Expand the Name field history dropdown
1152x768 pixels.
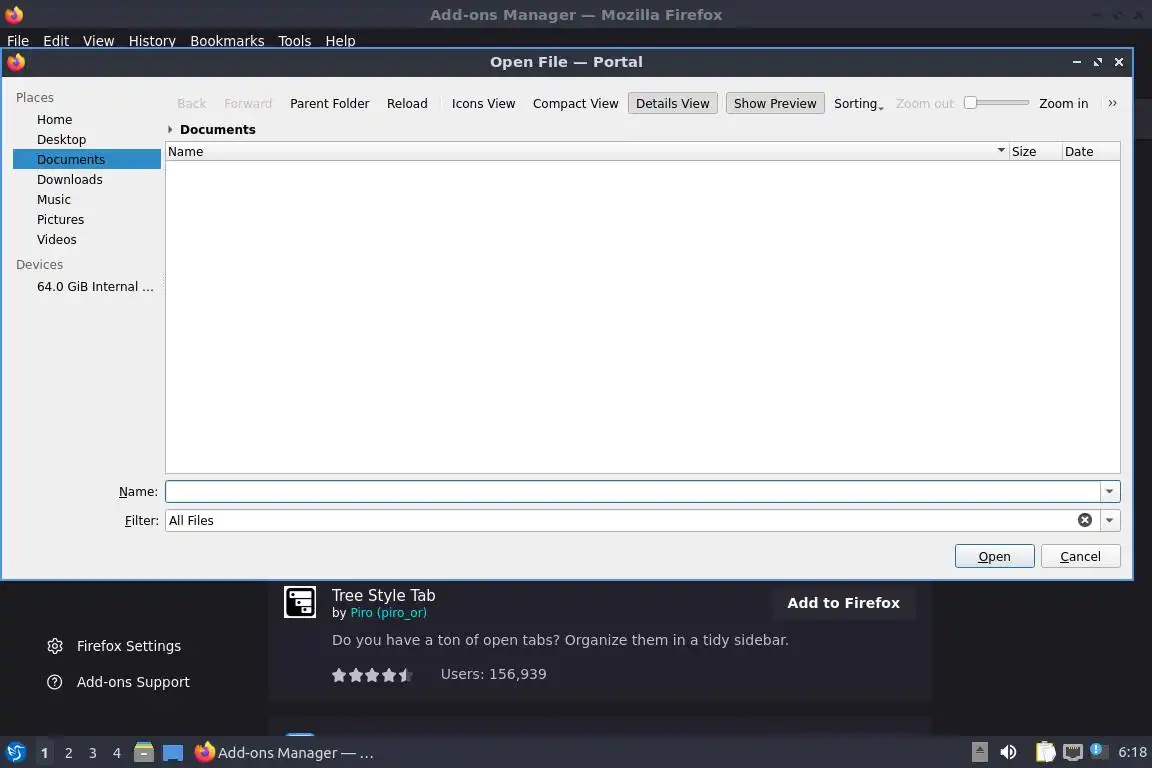(1109, 492)
